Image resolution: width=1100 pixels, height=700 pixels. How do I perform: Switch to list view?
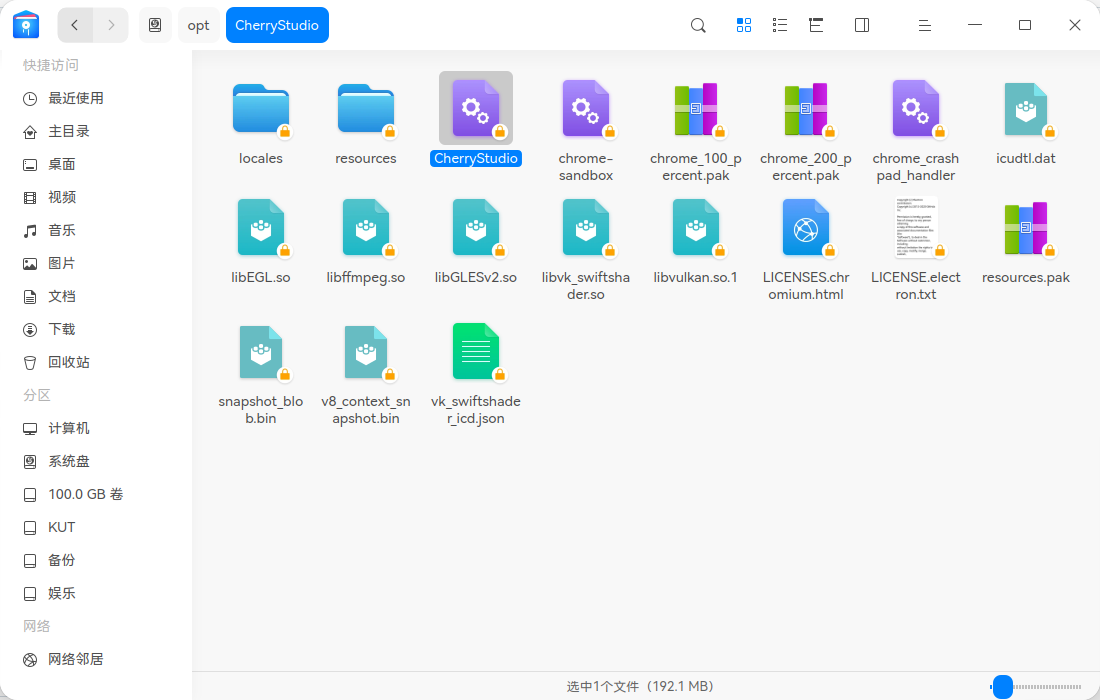[x=779, y=25]
